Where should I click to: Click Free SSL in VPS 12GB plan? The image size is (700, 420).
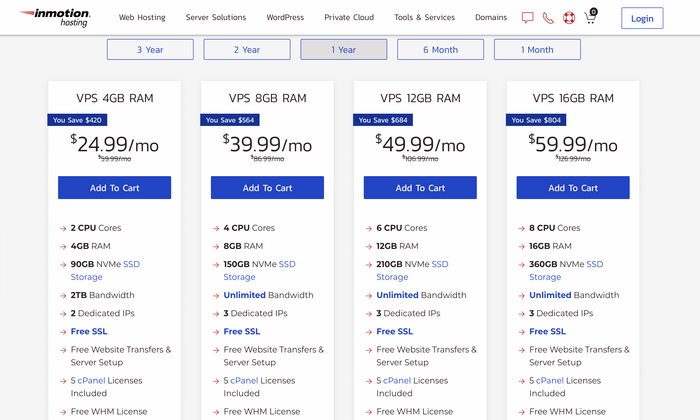[x=395, y=332]
